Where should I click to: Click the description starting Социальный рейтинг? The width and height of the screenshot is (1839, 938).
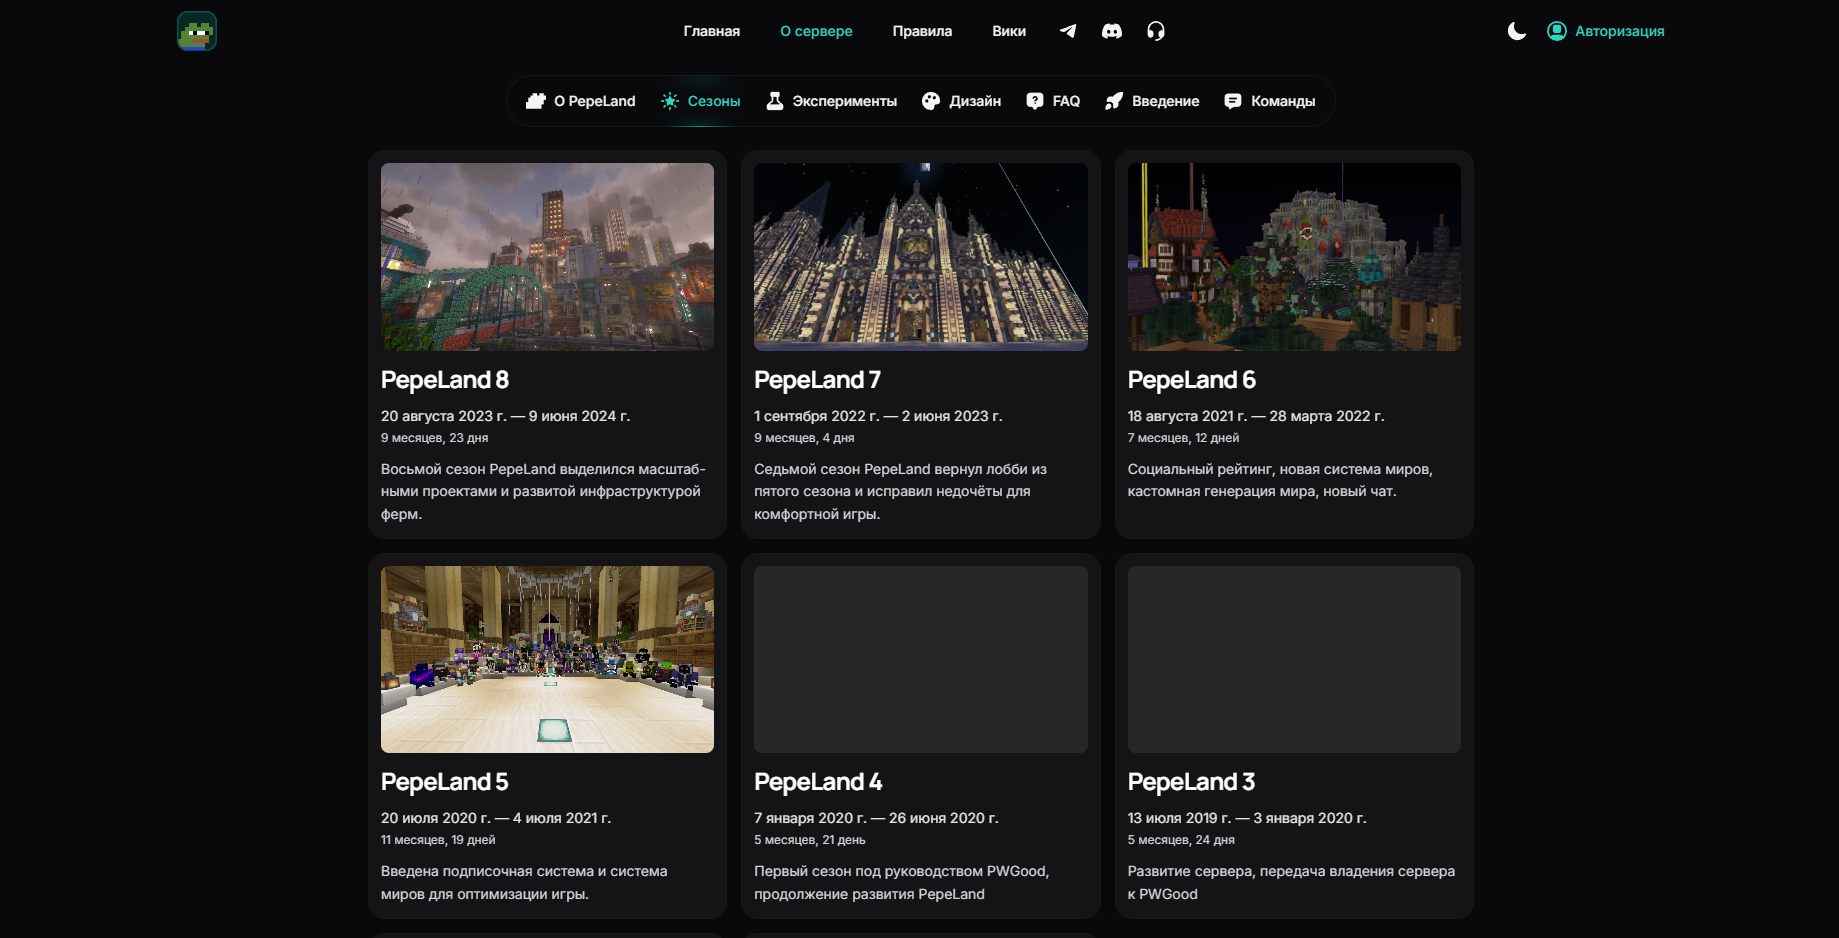click(1280, 480)
